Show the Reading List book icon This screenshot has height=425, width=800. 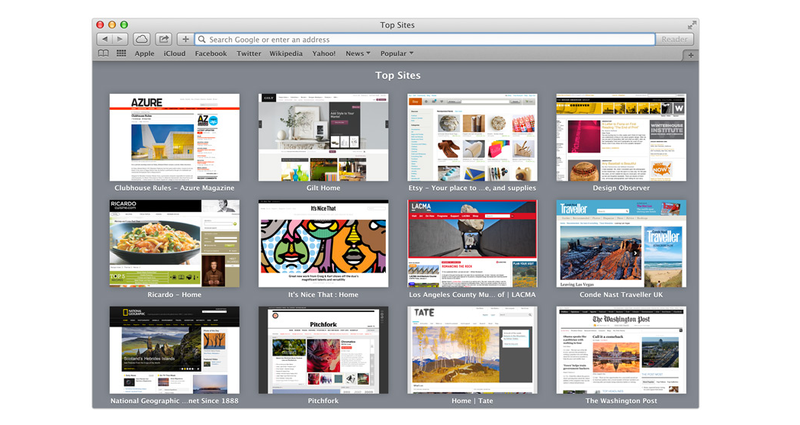coord(104,53)
